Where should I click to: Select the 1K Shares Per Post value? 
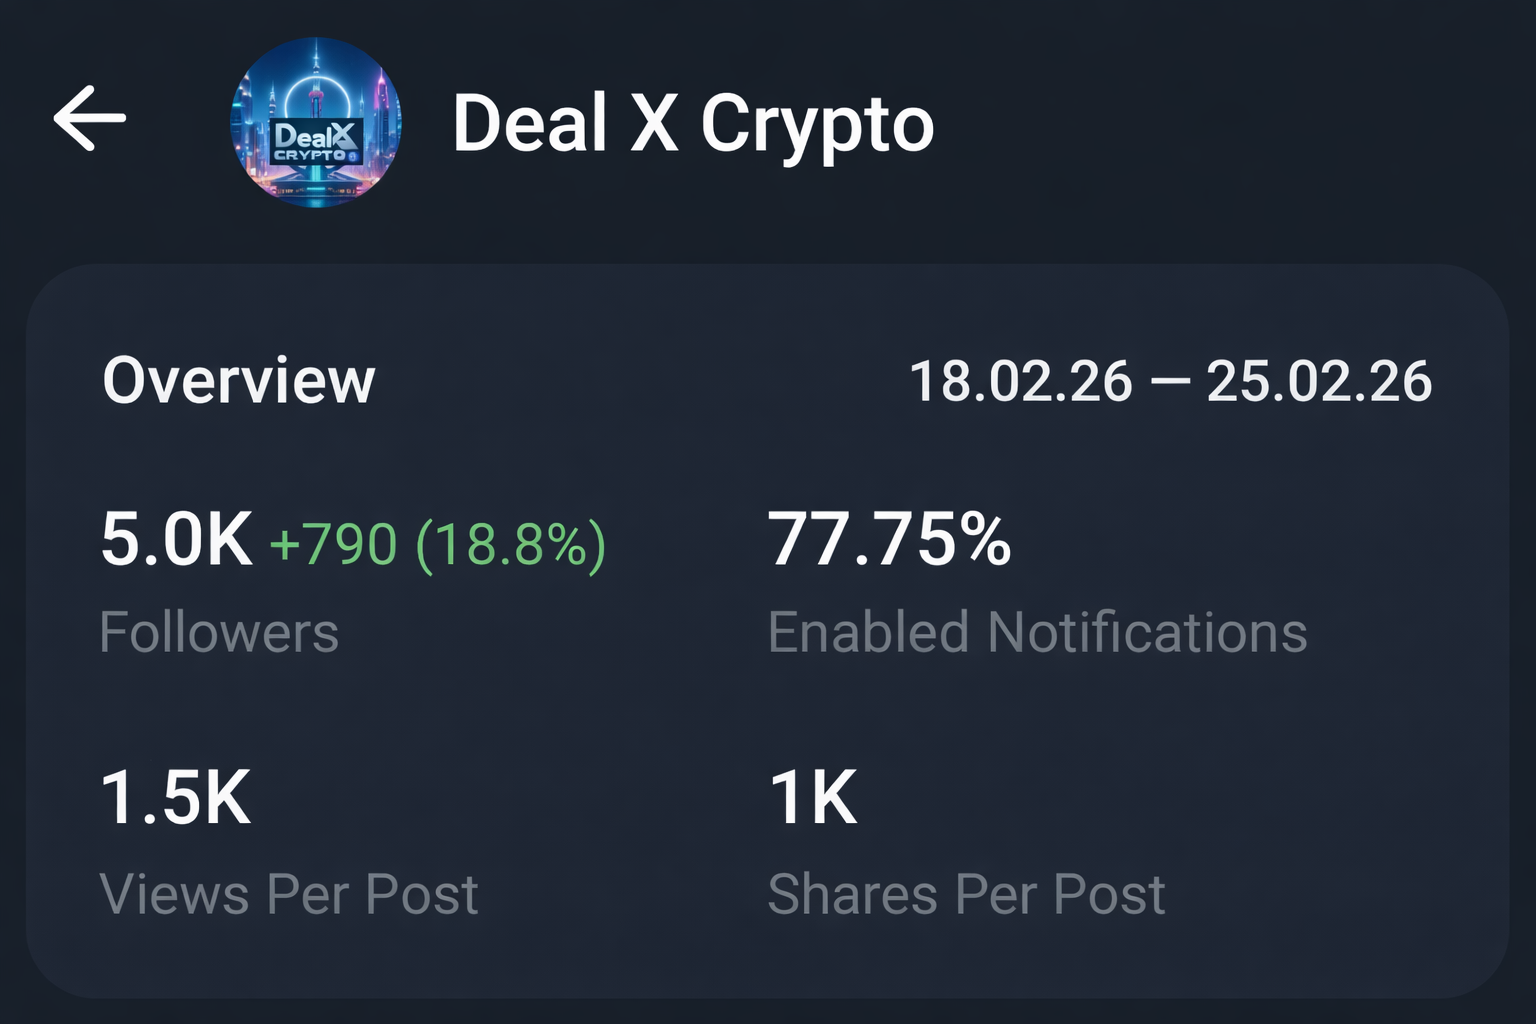[812, 798]
